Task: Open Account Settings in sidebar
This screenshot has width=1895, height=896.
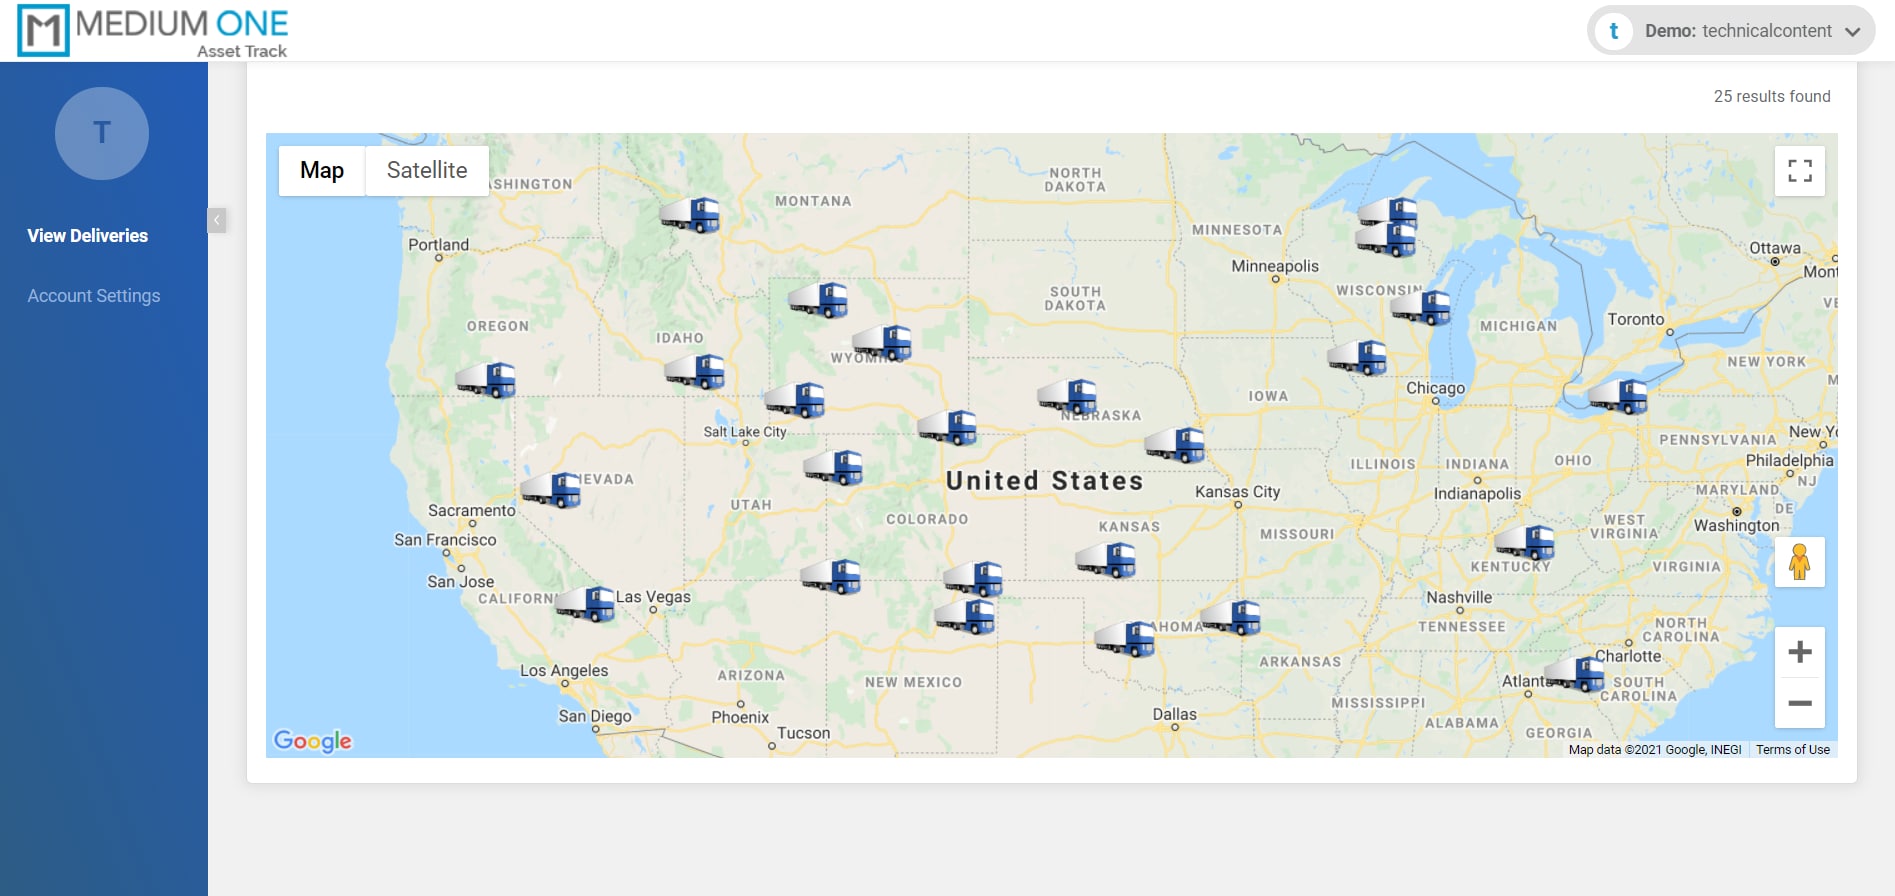Action: [x=94, y=296]
